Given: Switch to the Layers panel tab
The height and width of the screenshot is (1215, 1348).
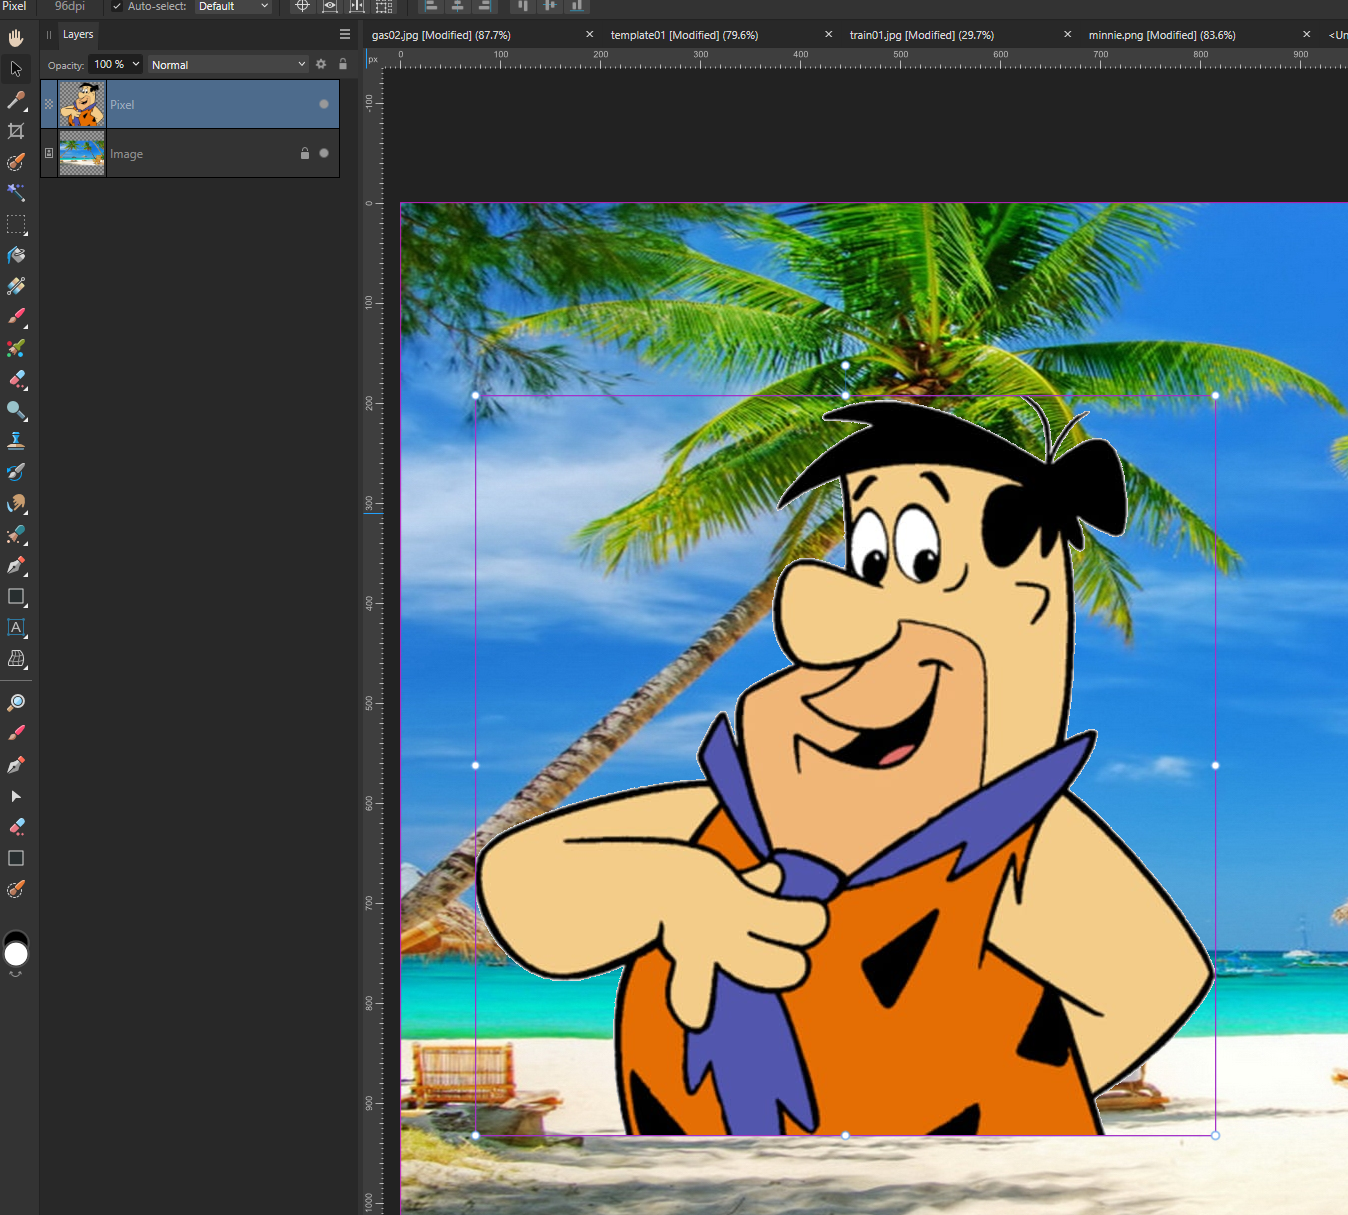Looking at the screenshot, I should [78, 34].
